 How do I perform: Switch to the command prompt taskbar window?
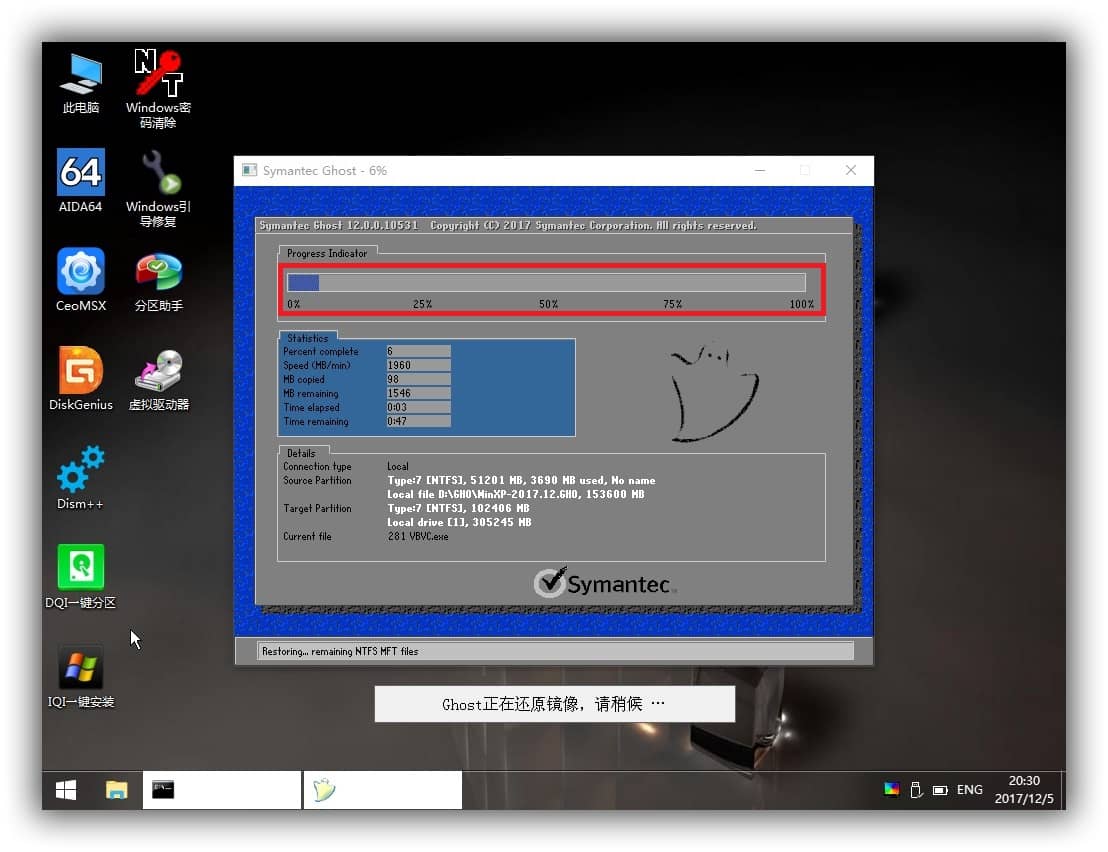221,790
